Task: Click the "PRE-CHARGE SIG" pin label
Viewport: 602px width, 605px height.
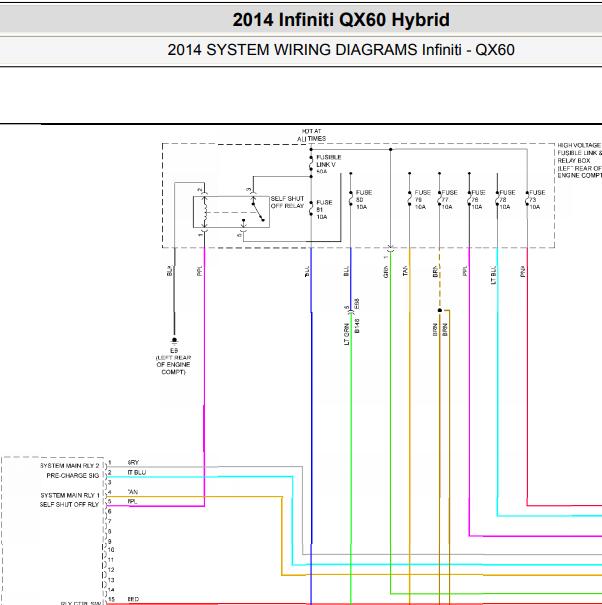Action: (73, 476)
